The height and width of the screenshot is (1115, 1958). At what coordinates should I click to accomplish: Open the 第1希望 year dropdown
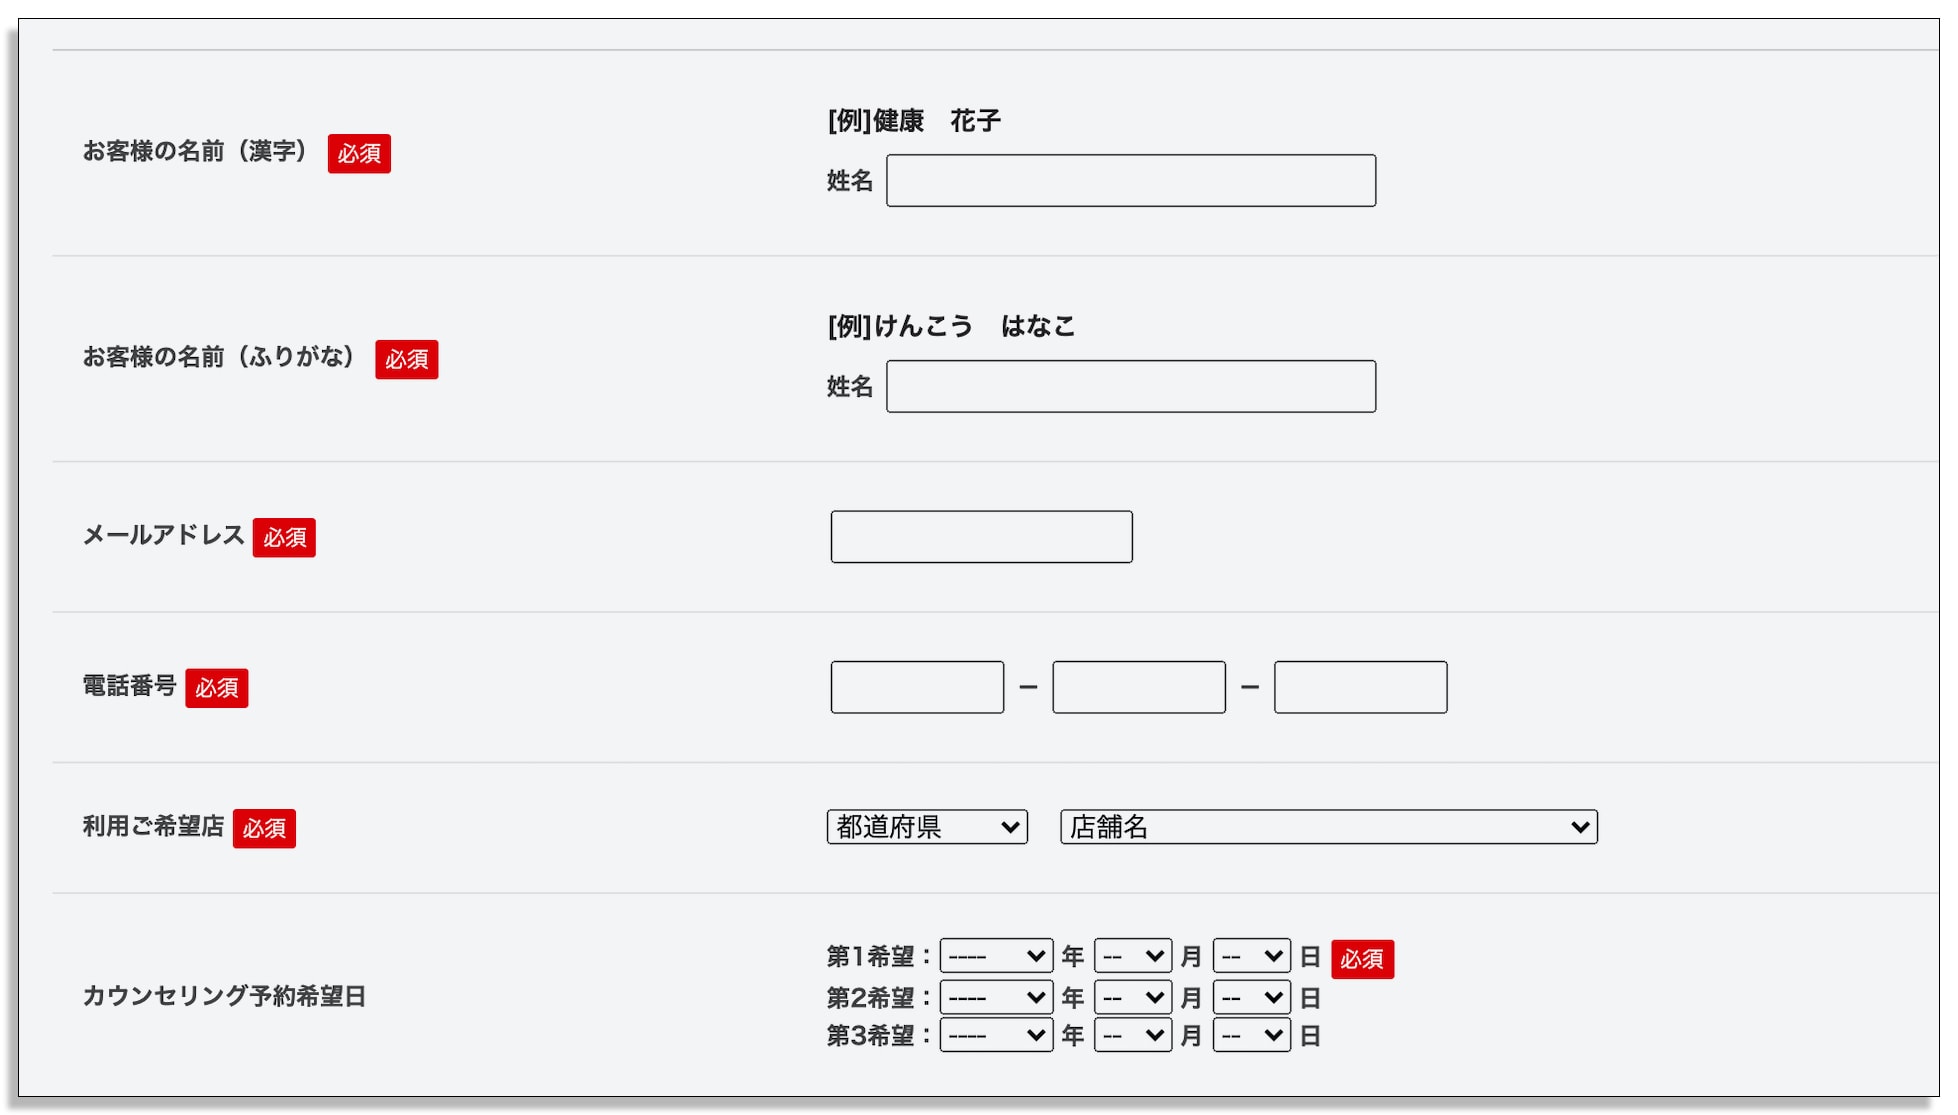pos(996,956)
